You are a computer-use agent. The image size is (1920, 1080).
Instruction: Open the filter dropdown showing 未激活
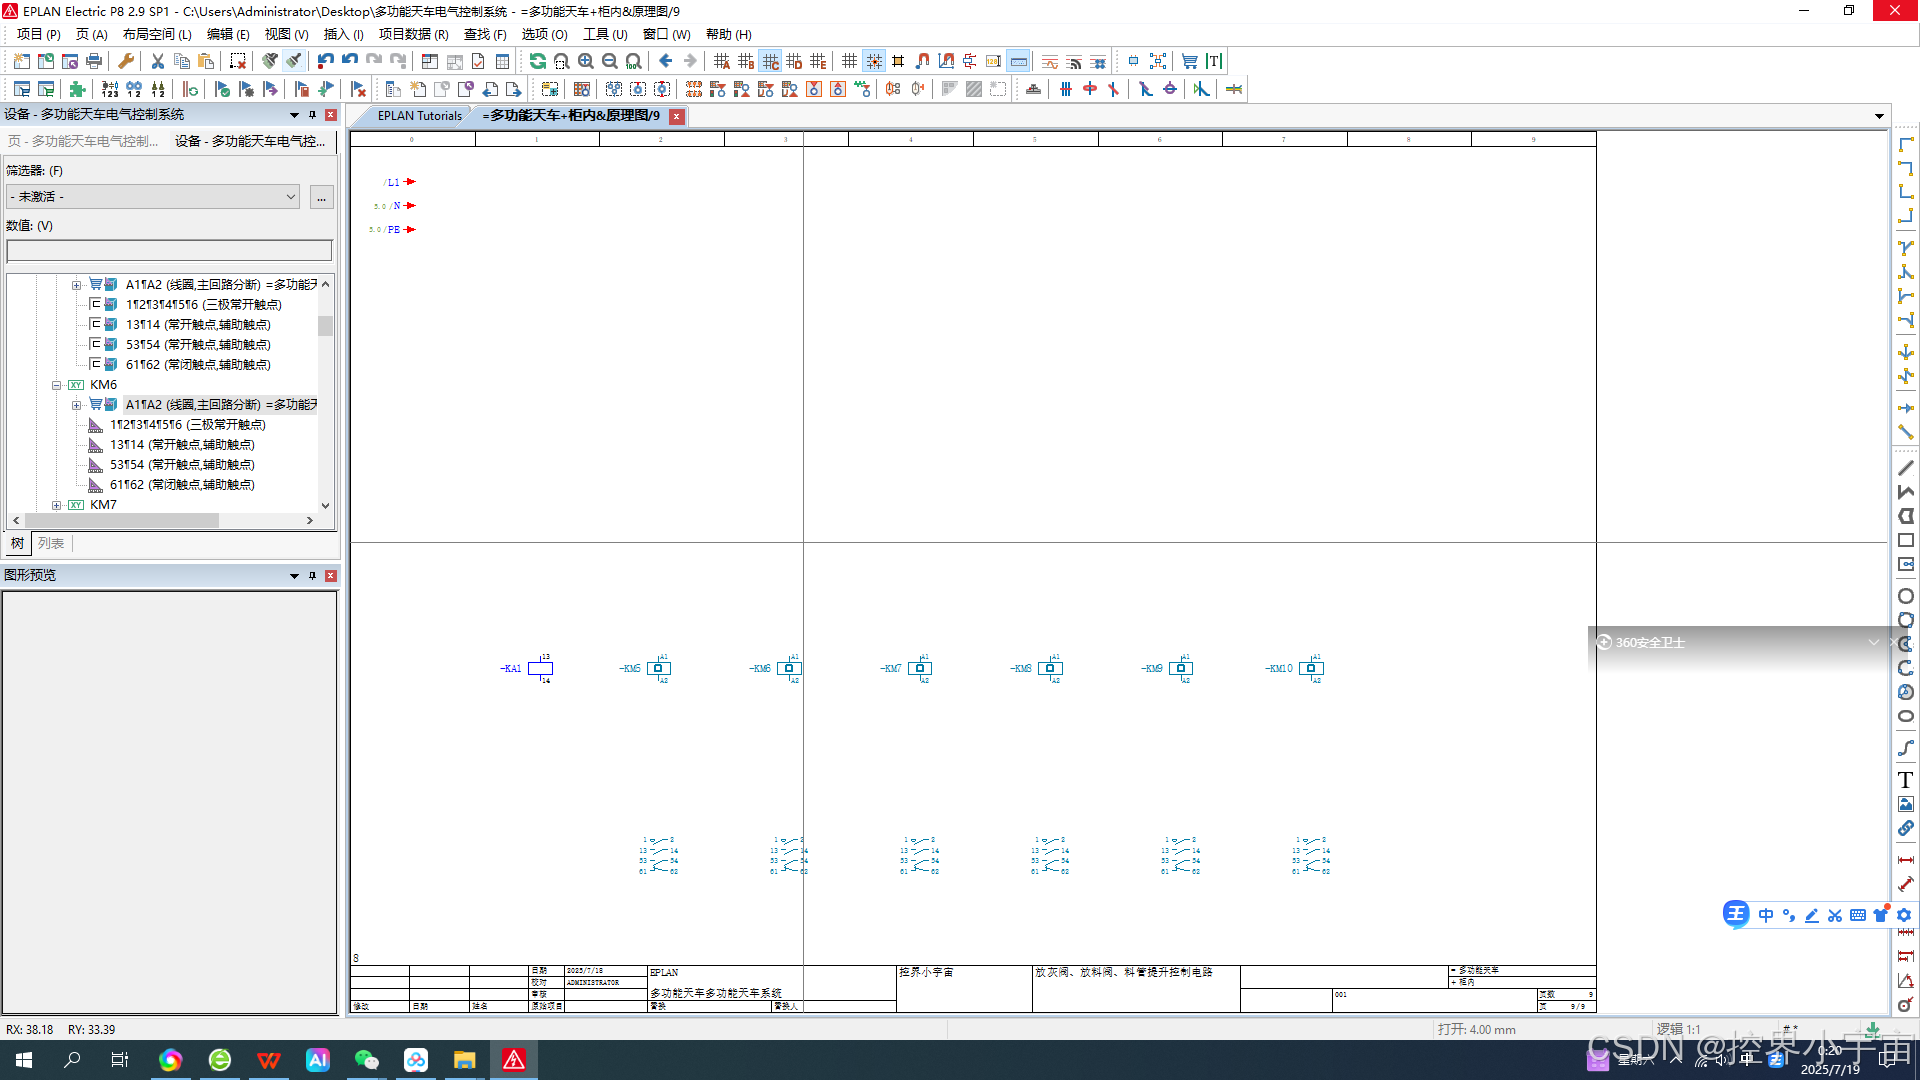point(154,197)
